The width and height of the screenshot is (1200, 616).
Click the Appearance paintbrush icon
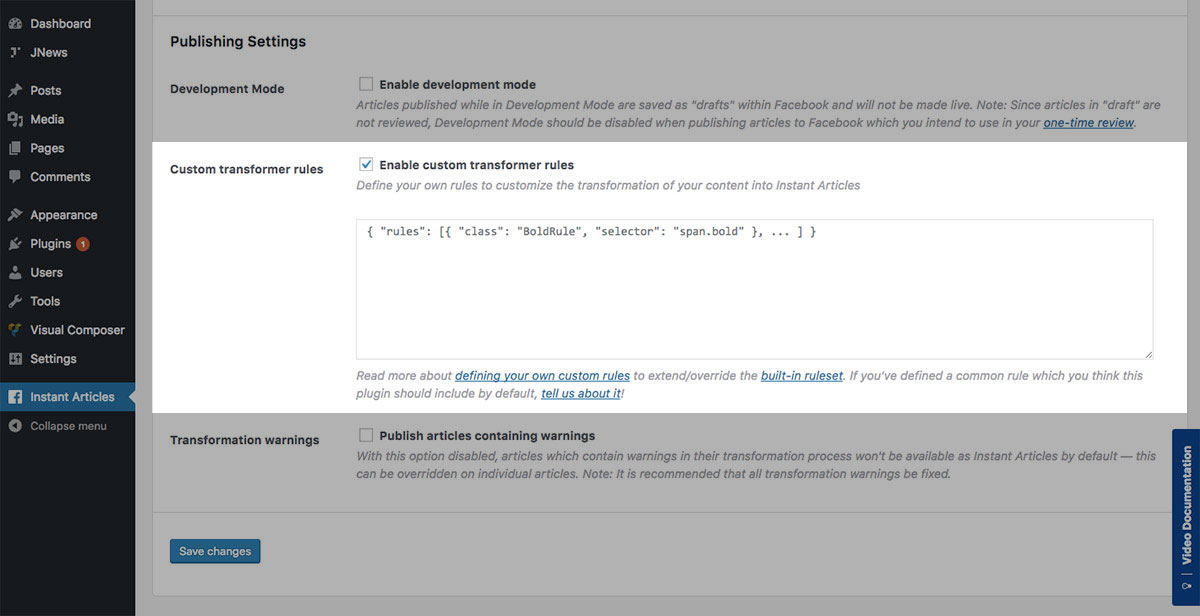(x=15, y=215)
